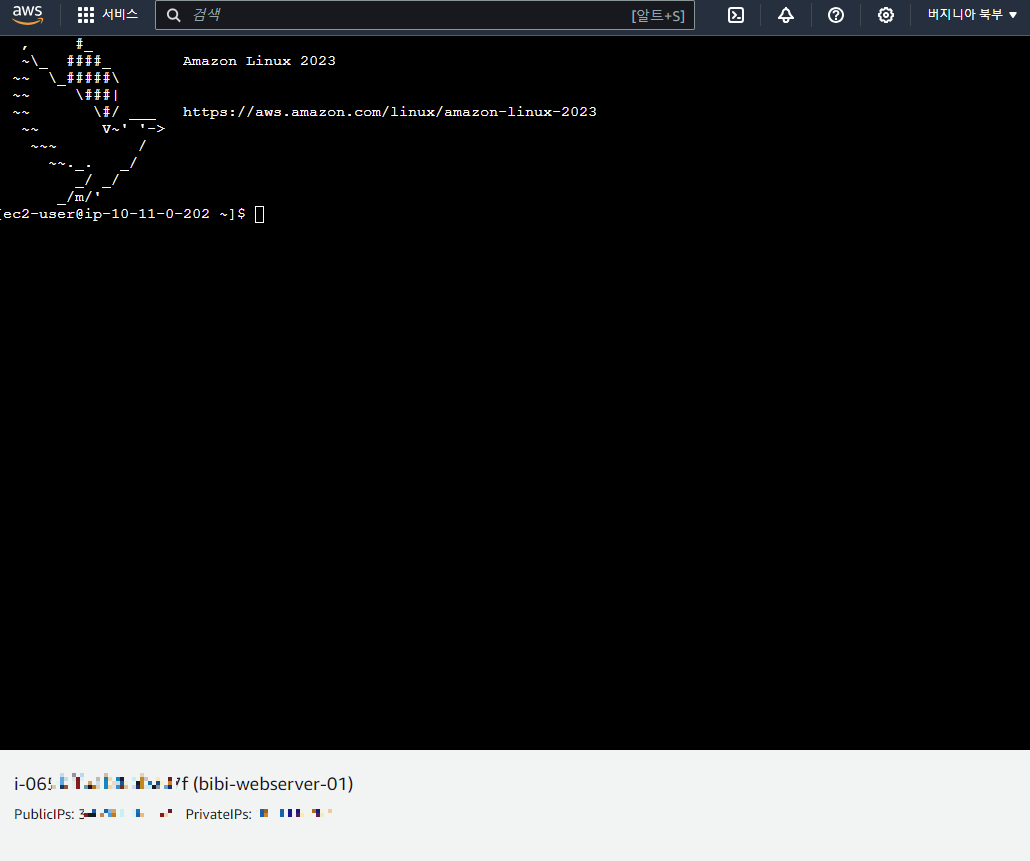Open the AWS console home logo
This screenshot has width=1030, height=861.
pyautogui.click(x=28, y=15)
